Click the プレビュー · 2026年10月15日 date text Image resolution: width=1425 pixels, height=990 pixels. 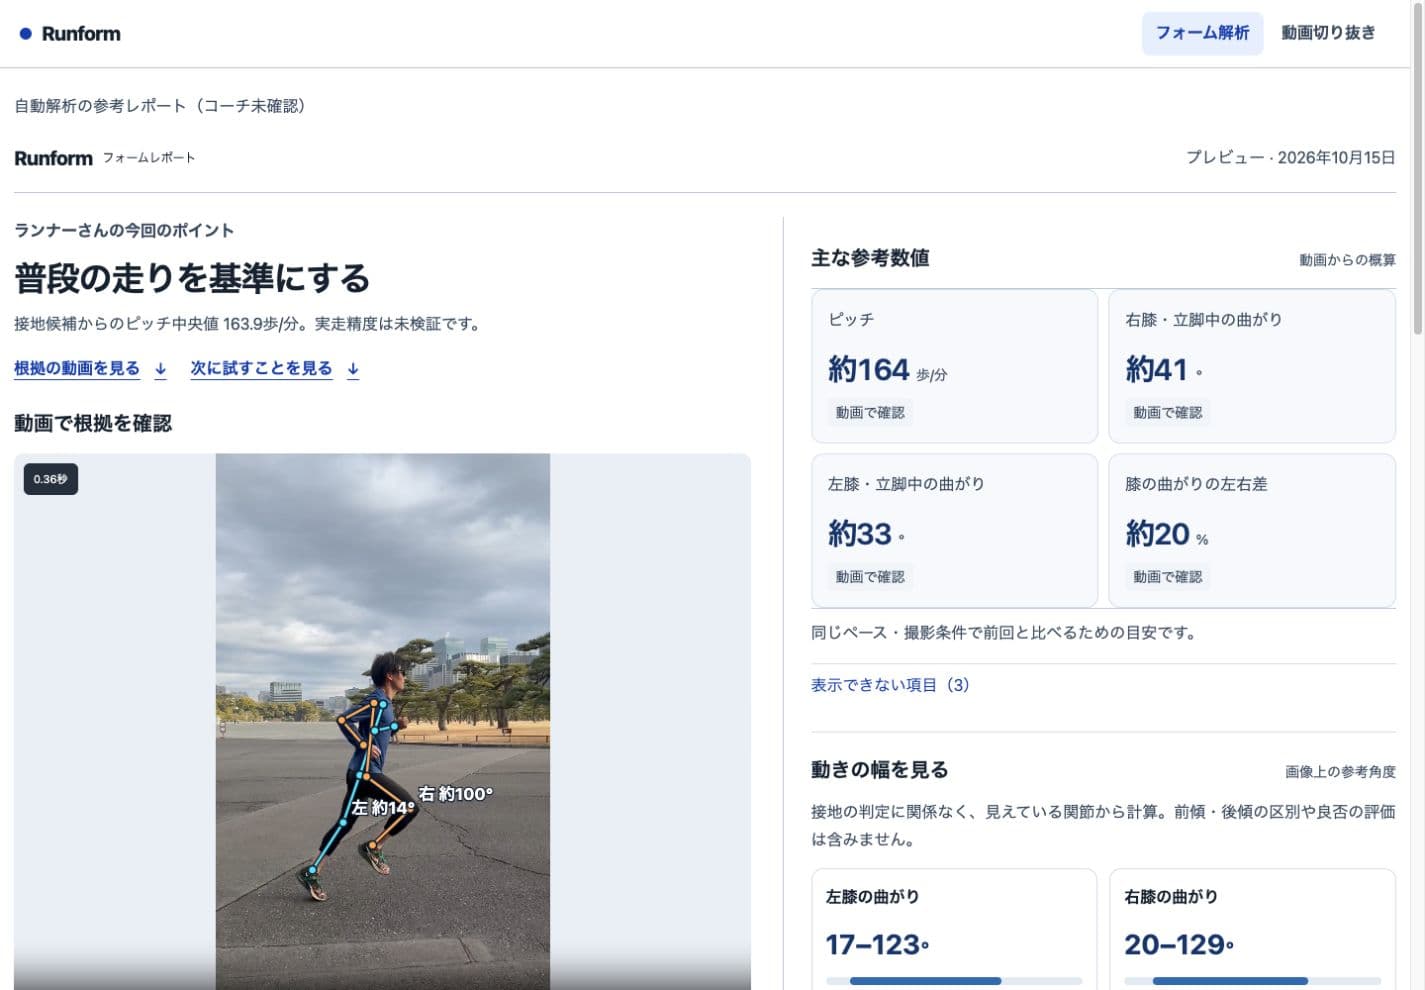(x=1290, y=158)
